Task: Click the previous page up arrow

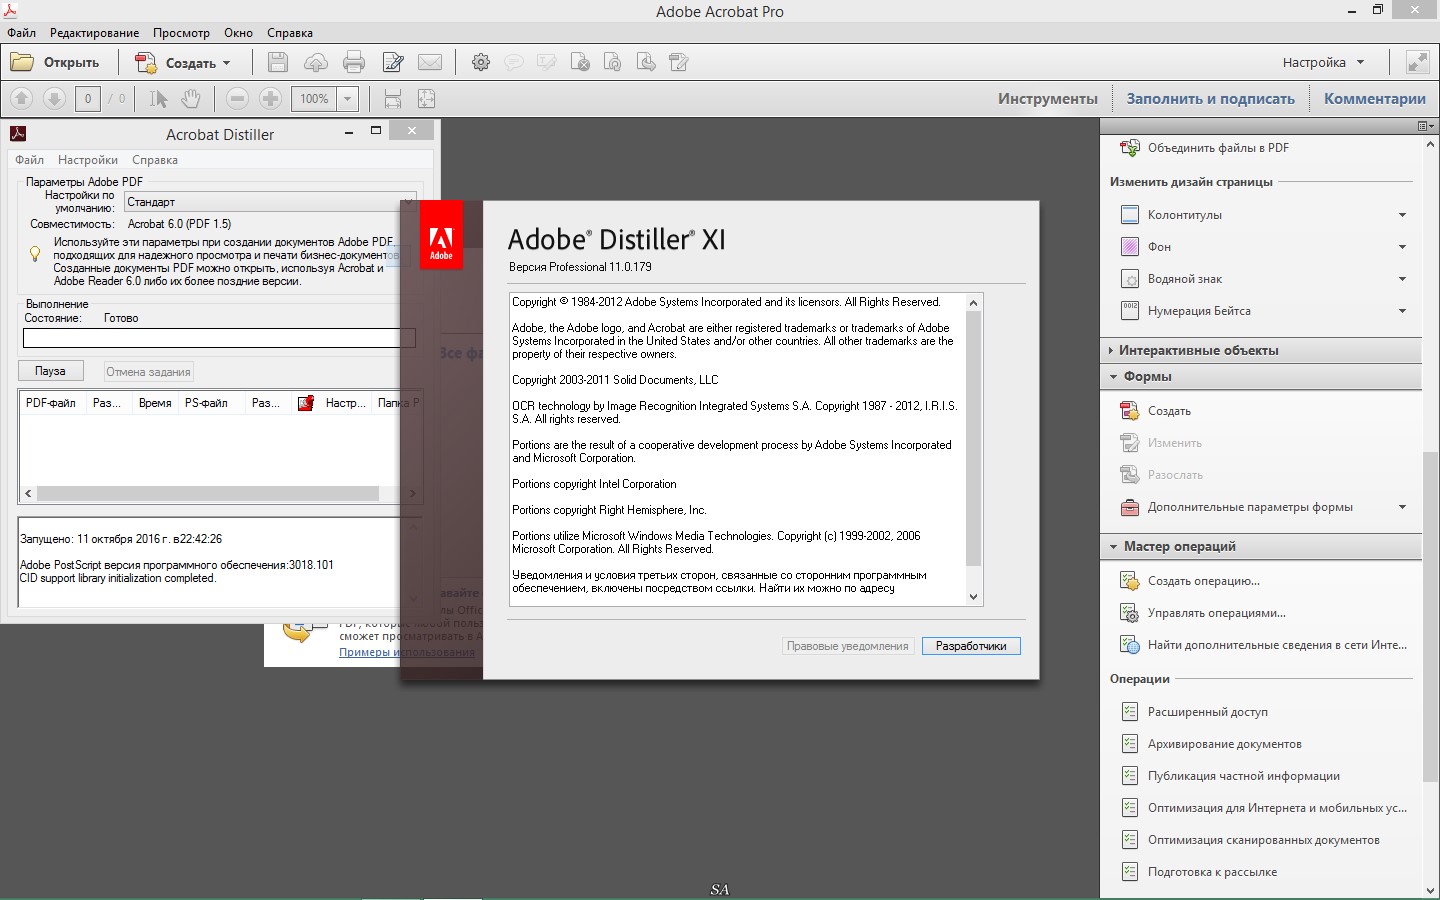Action: click(21, 98)
